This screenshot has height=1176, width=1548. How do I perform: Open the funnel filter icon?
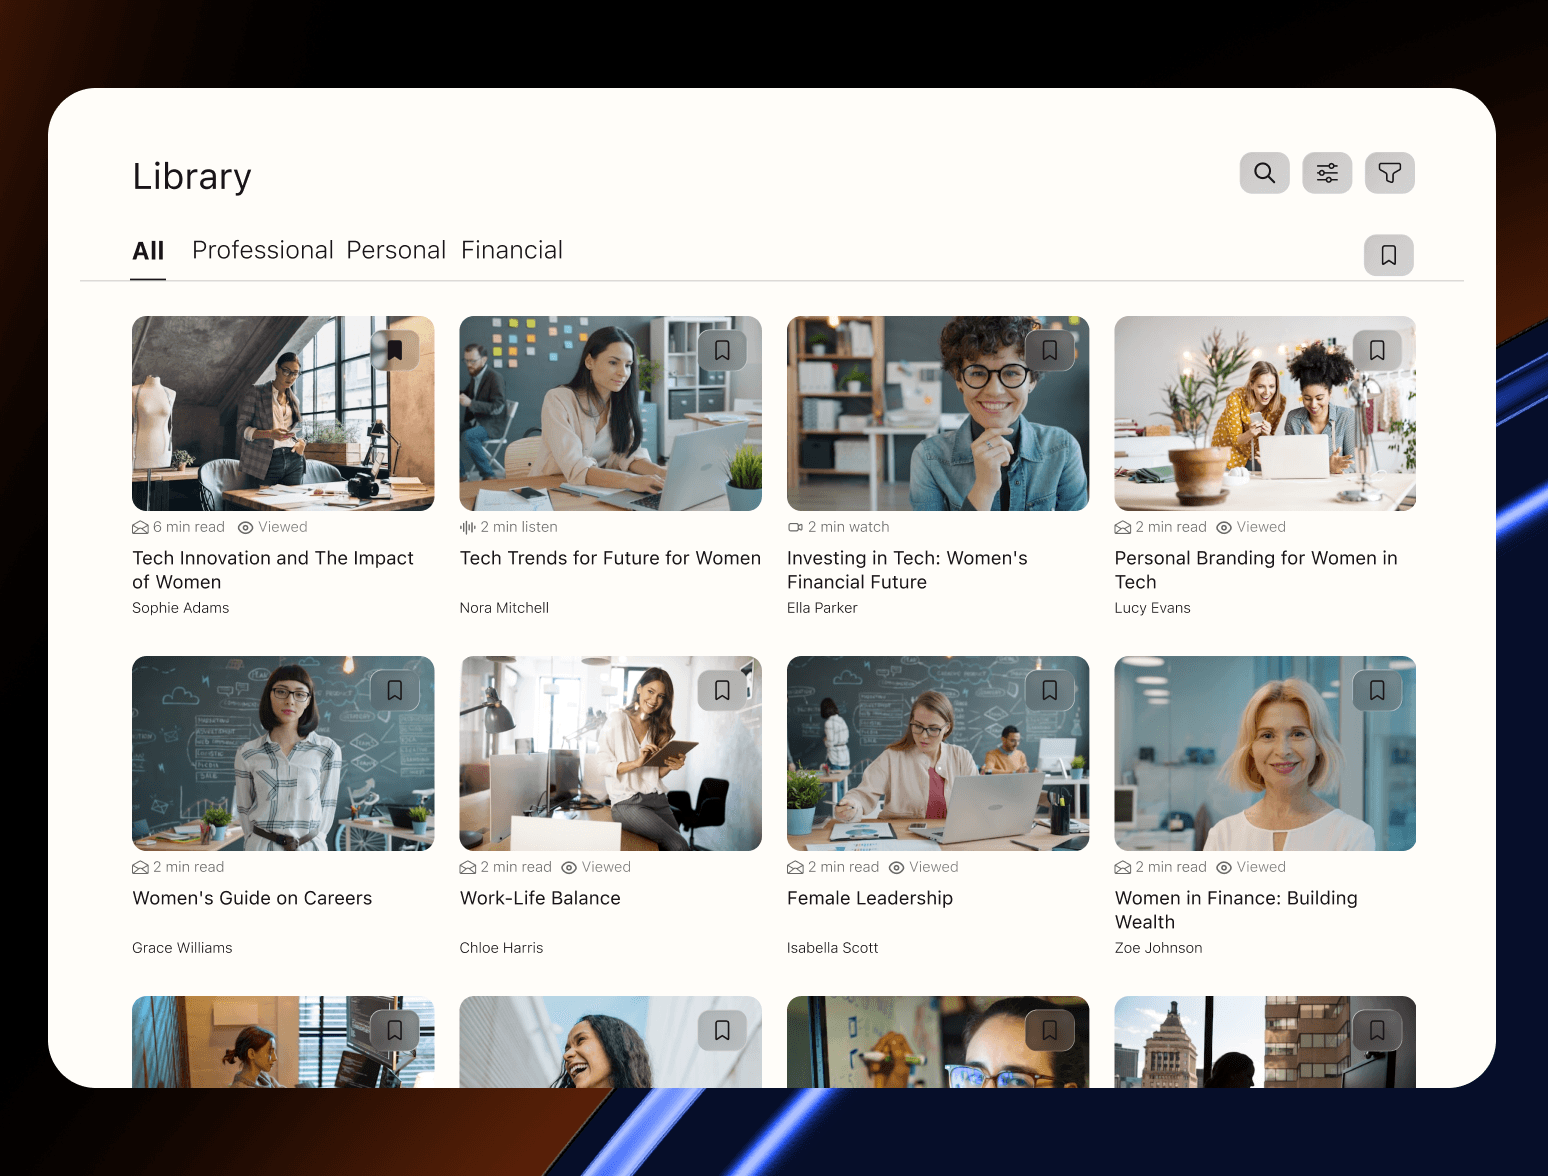pos(1389,173)
